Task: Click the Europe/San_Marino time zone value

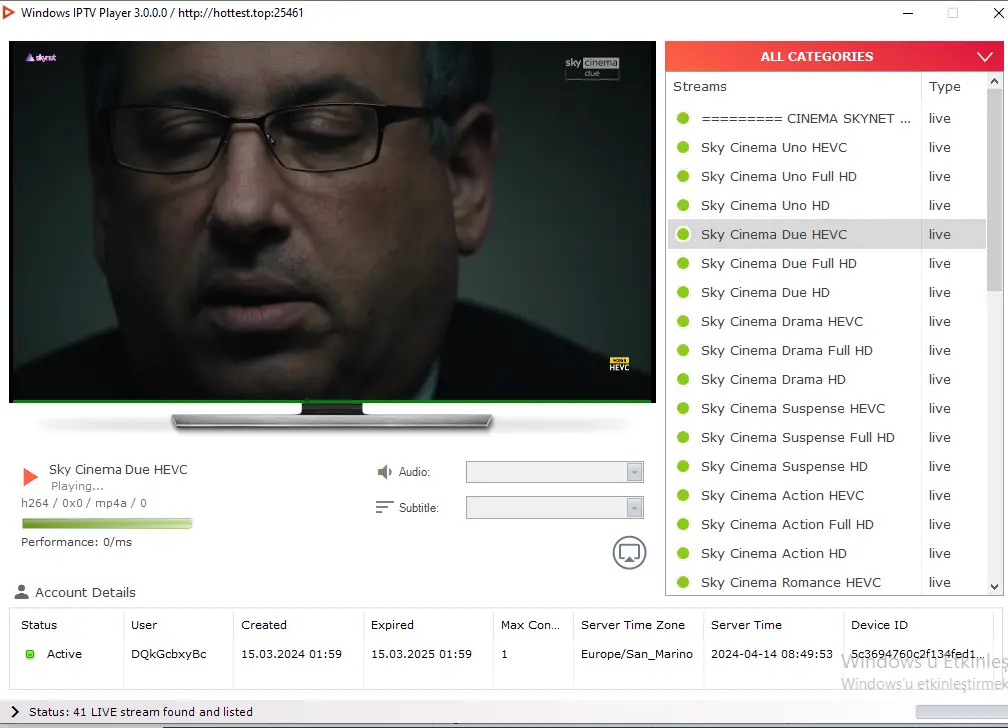Action: (x=637, y=654)
